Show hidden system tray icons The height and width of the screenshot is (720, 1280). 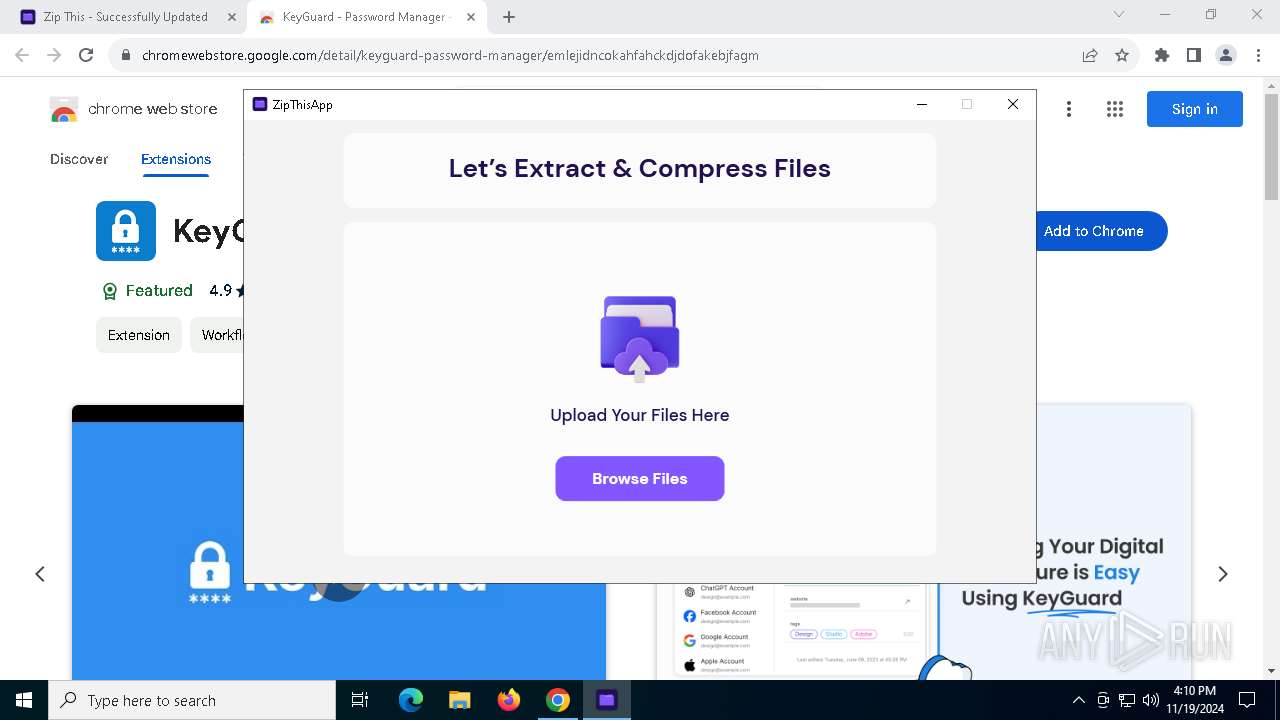(x=1078, y=700)
